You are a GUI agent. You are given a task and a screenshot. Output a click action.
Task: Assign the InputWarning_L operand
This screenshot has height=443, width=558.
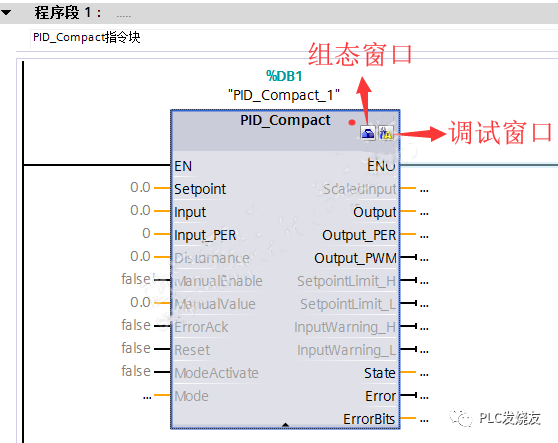(x=424, y=352)
